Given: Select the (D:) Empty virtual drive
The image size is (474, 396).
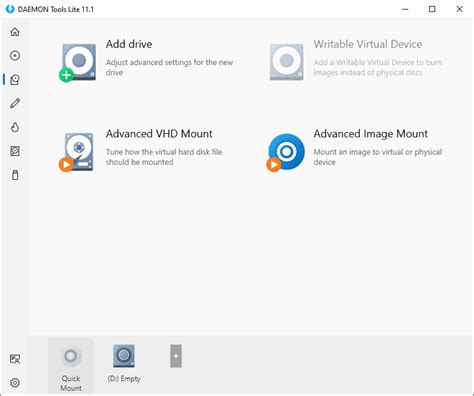Looking at the screenshot, I should (x=124, y=363).
